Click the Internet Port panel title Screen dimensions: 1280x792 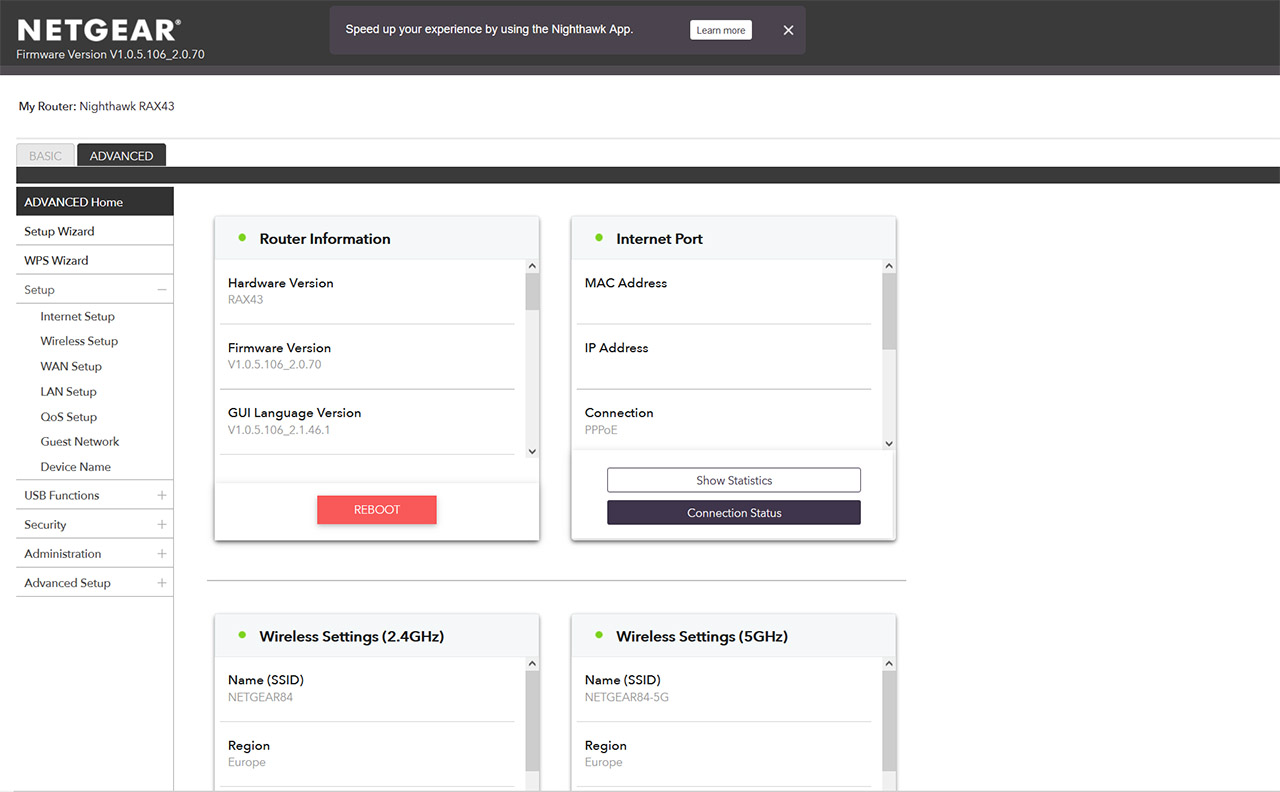(659, 239)
